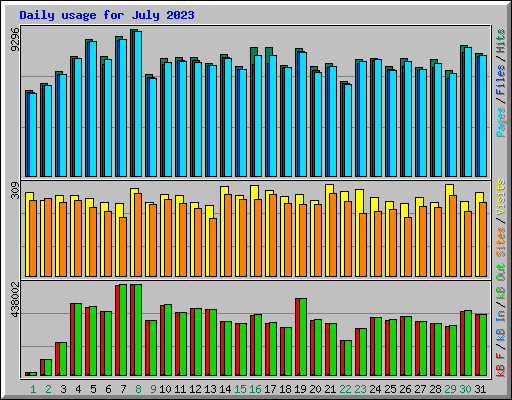Click day 29 on the x-axis
Viewport: 512px width, 400px height.
coord(450,389)
